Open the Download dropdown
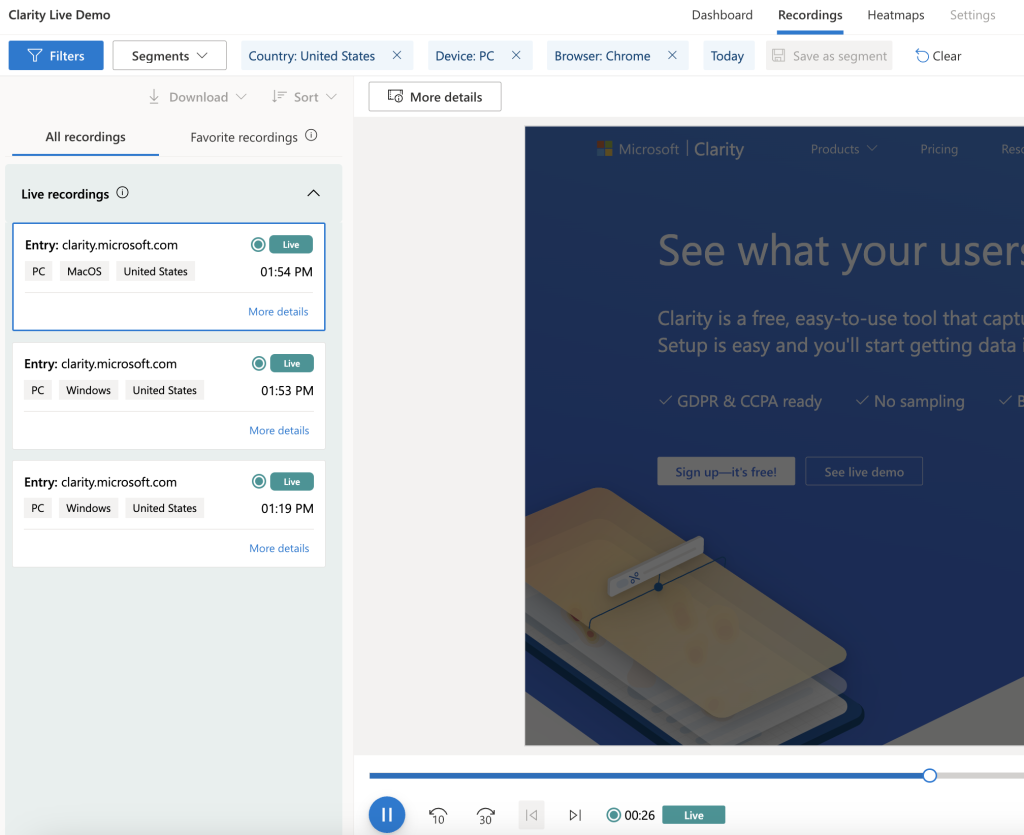 tap(198, 97)
